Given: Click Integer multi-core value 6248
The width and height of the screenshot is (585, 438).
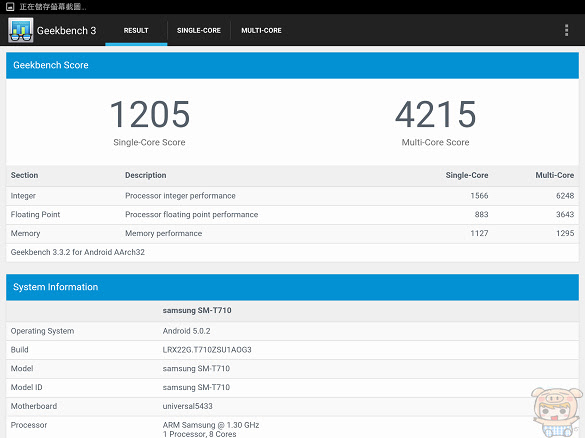Looking at the screenshot, I should [x=565, y=196].
